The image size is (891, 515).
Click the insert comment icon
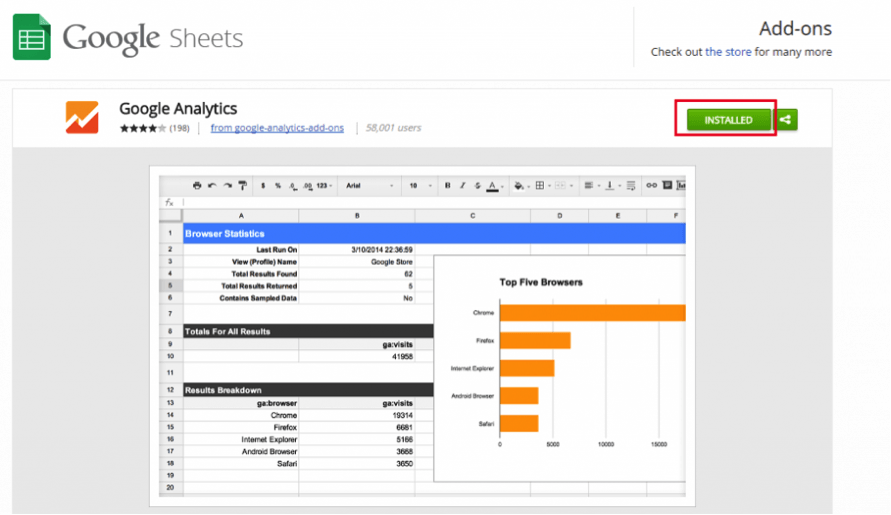[x=667, y=185]
